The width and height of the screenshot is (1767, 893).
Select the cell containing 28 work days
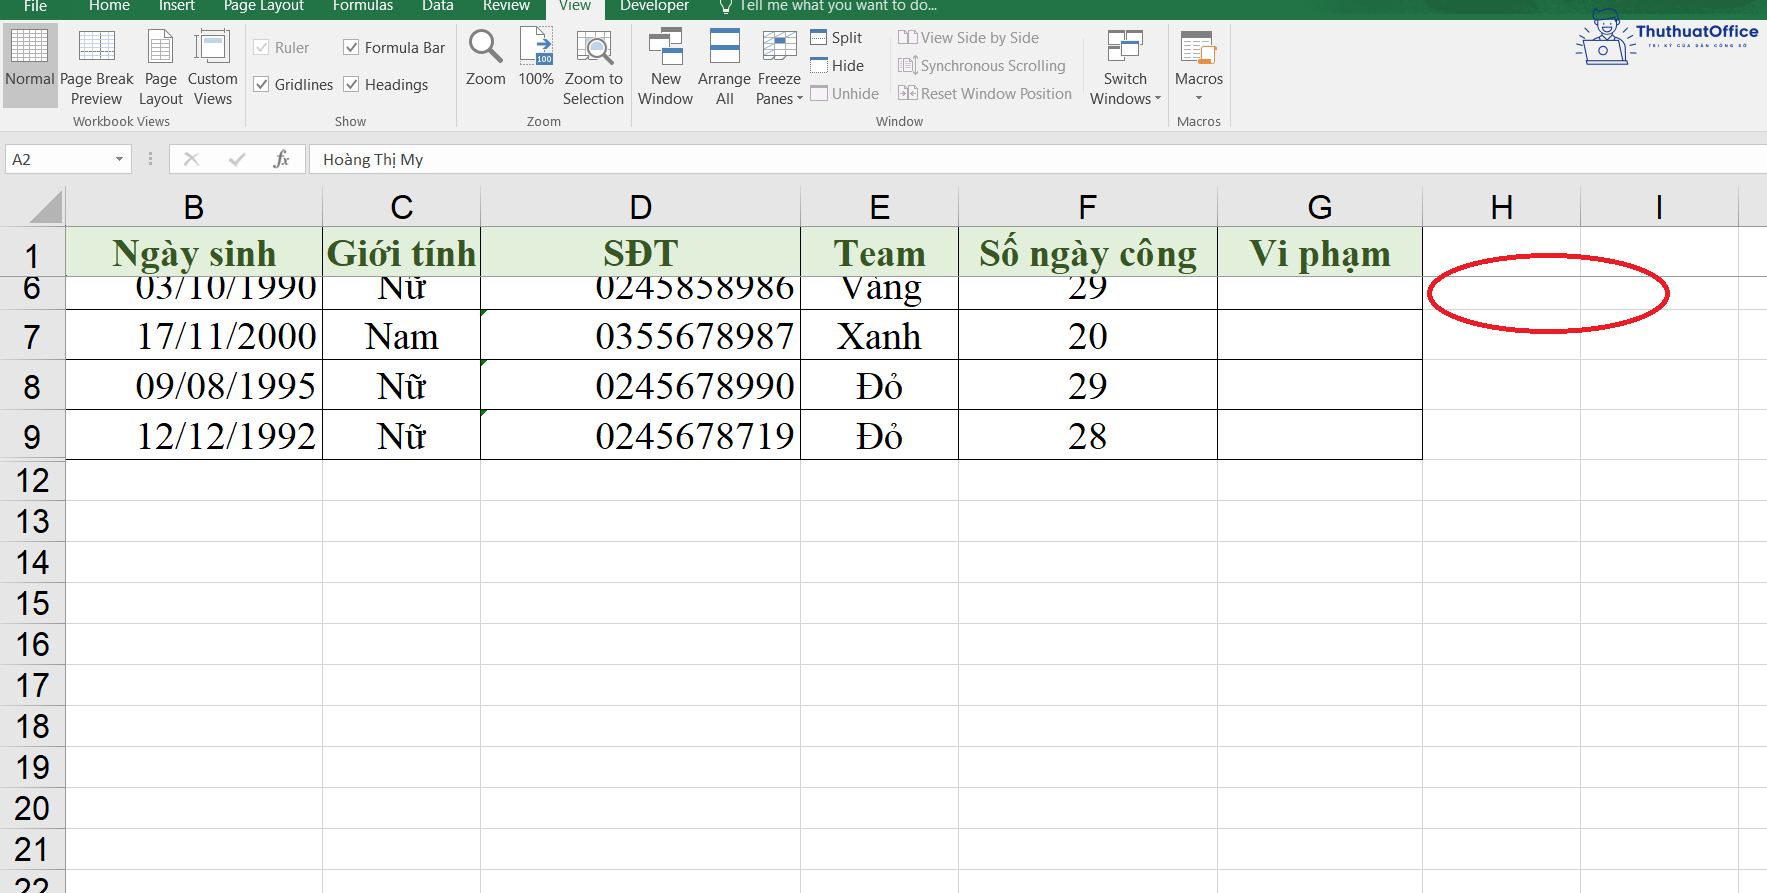click(1088, 436)
